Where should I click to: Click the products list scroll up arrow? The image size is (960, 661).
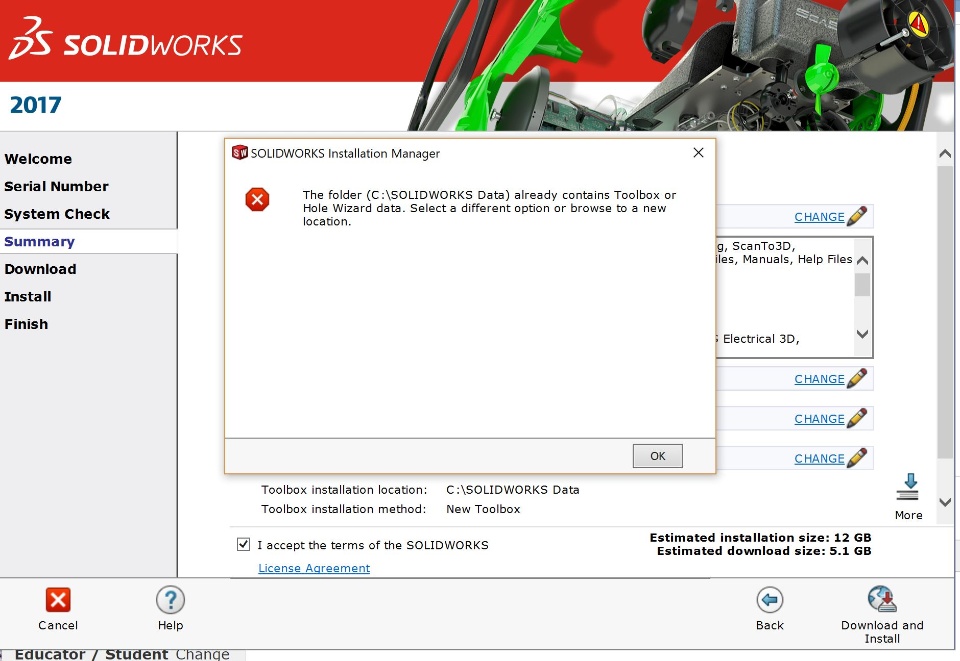(x=863, y=261)
